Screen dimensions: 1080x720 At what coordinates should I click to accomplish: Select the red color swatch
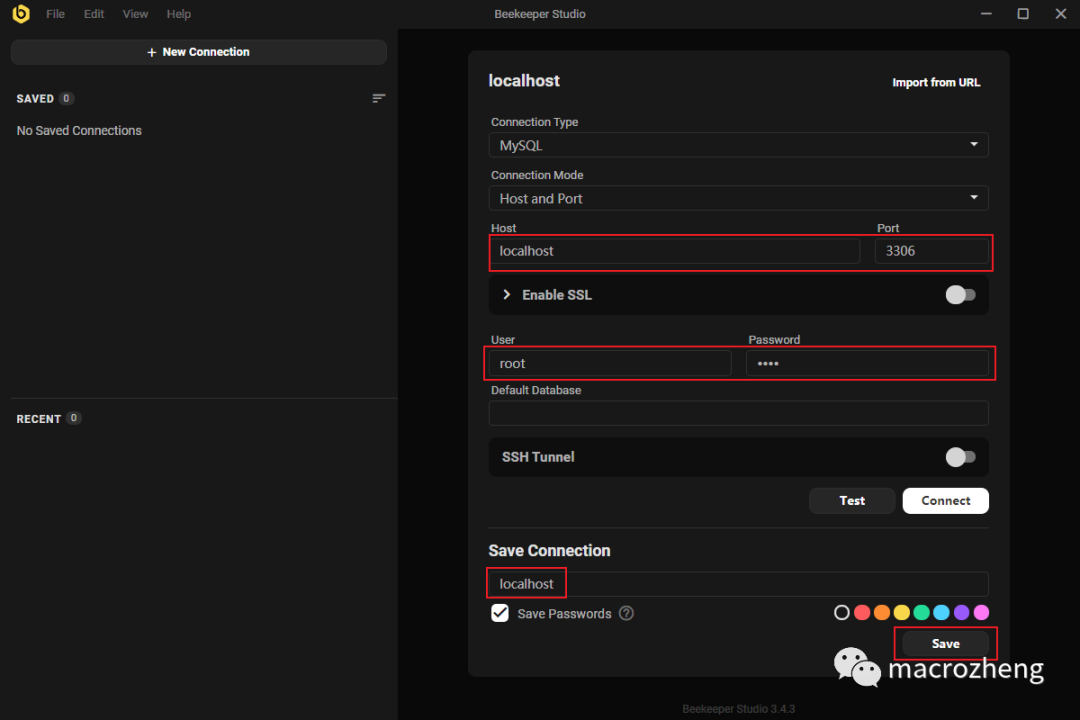[862, 613]
